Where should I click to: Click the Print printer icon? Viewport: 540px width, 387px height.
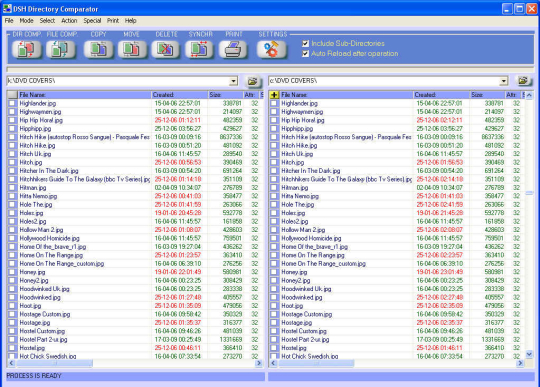[233, 49]
